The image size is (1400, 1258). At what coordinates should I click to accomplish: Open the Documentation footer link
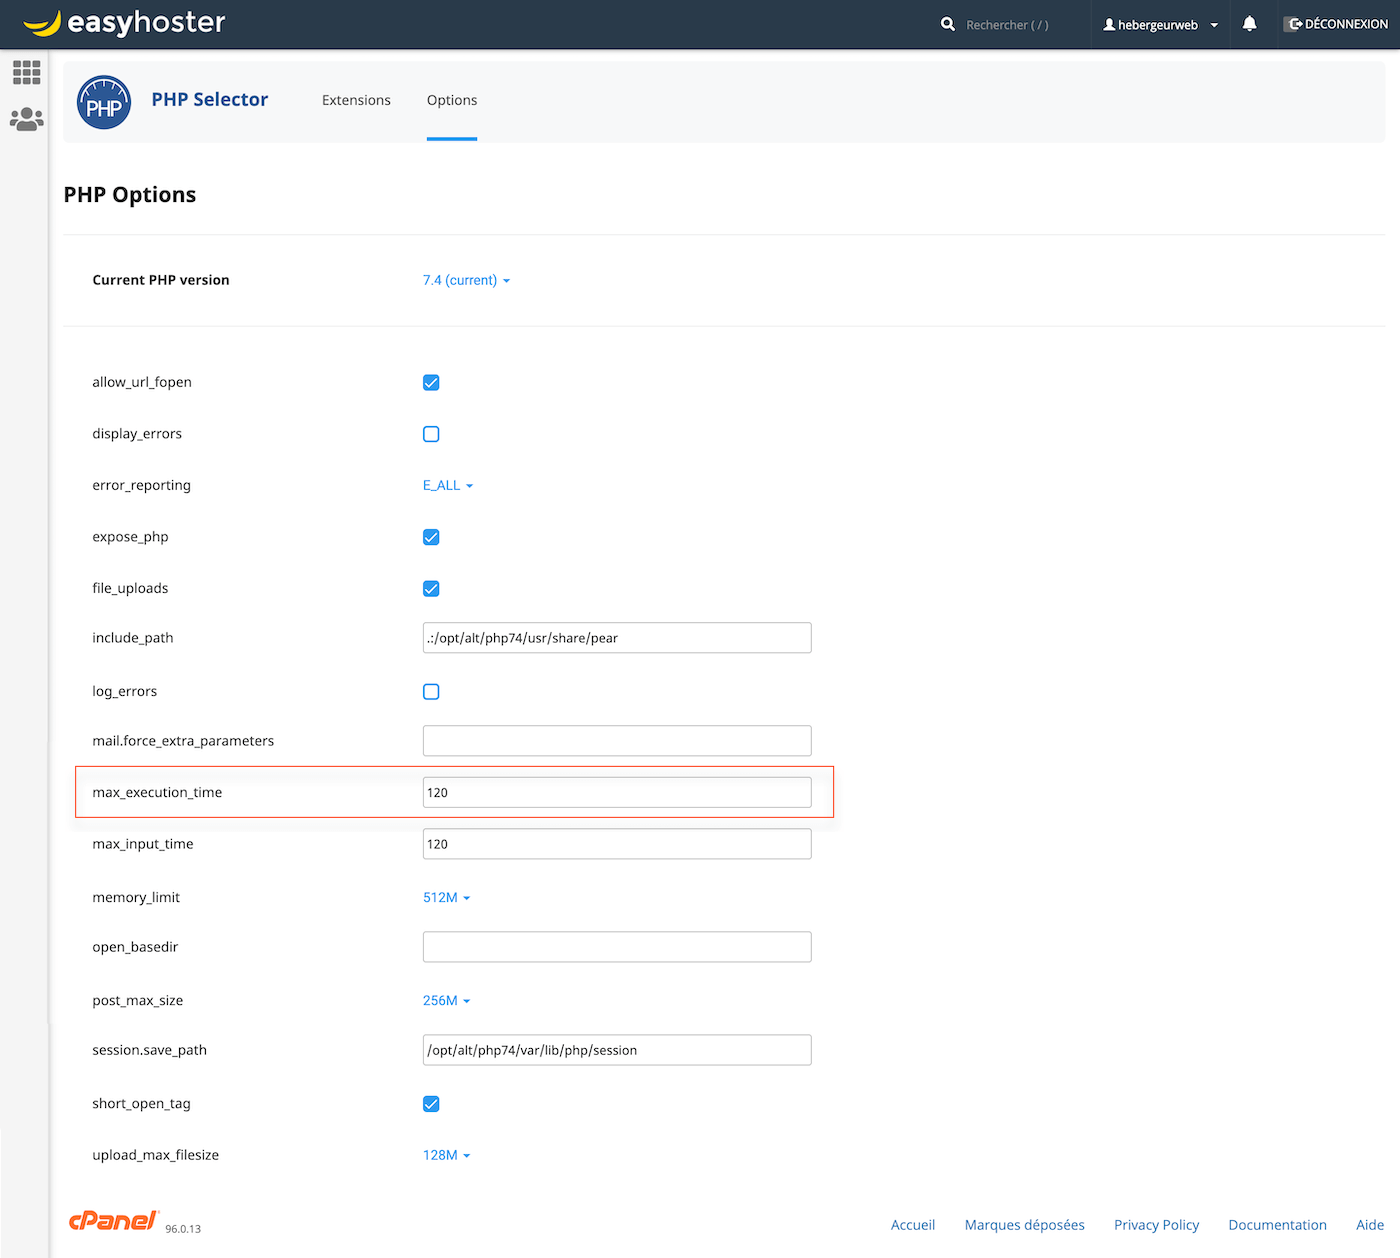pyautogui.click(x=1277, y=1225)
